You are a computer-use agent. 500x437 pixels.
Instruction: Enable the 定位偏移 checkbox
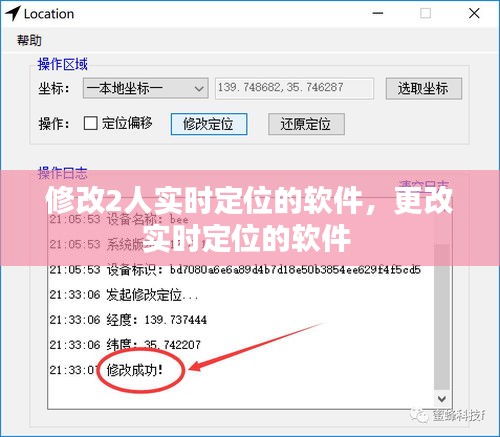(90, 123)
